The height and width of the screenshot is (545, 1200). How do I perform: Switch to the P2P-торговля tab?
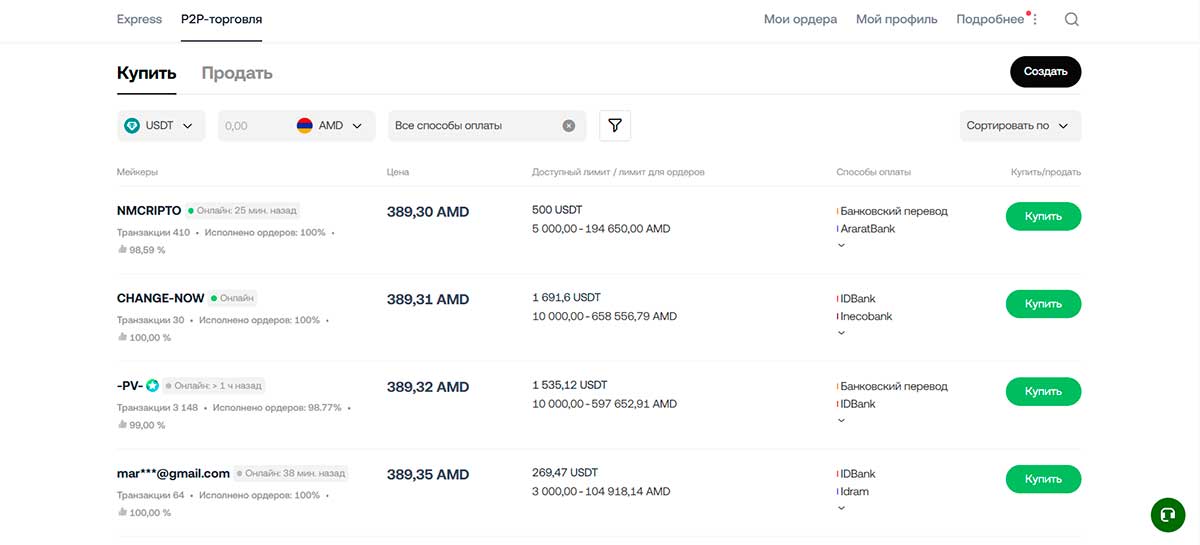point(222,19)
